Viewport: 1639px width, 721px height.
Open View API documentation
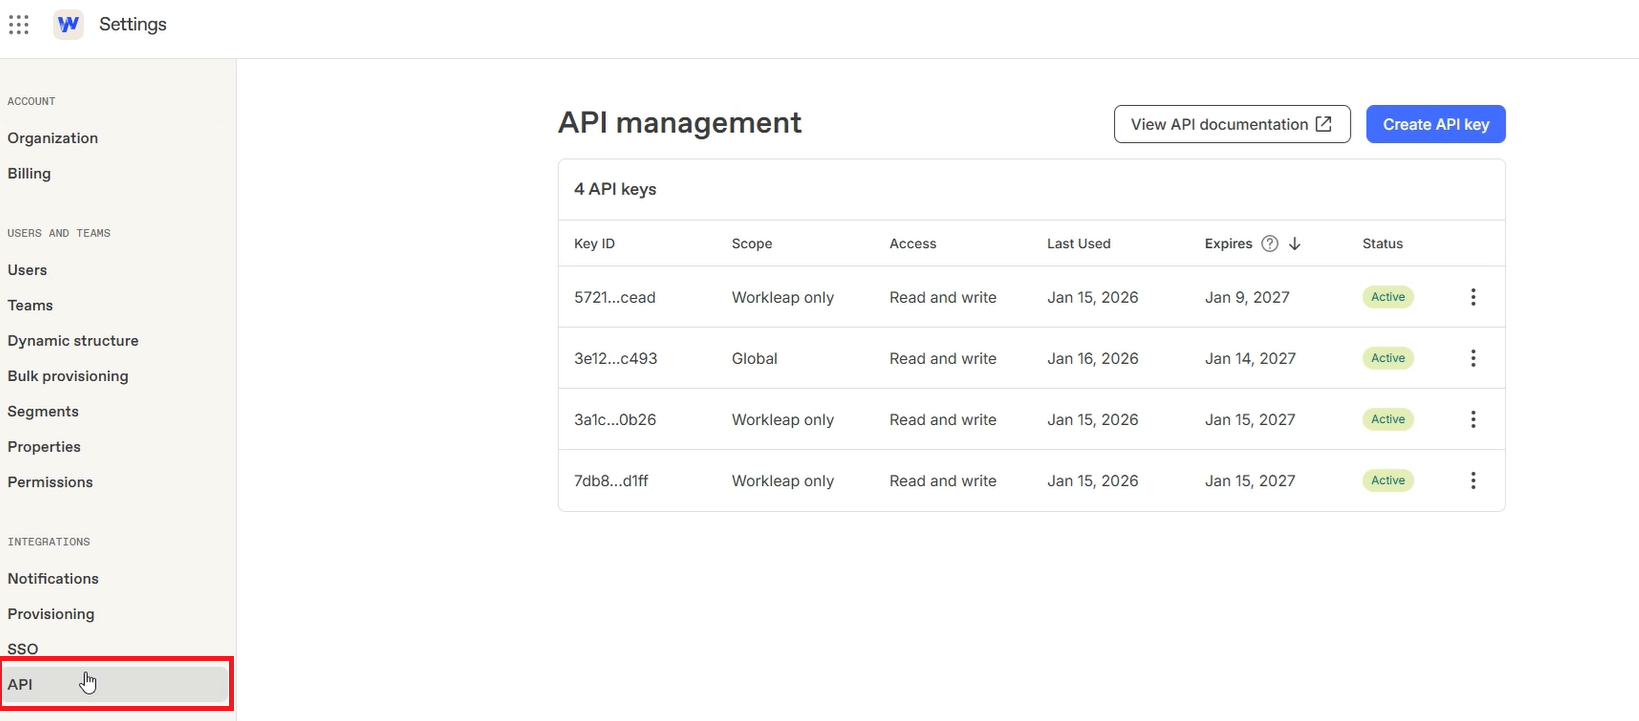point(1232,124)
